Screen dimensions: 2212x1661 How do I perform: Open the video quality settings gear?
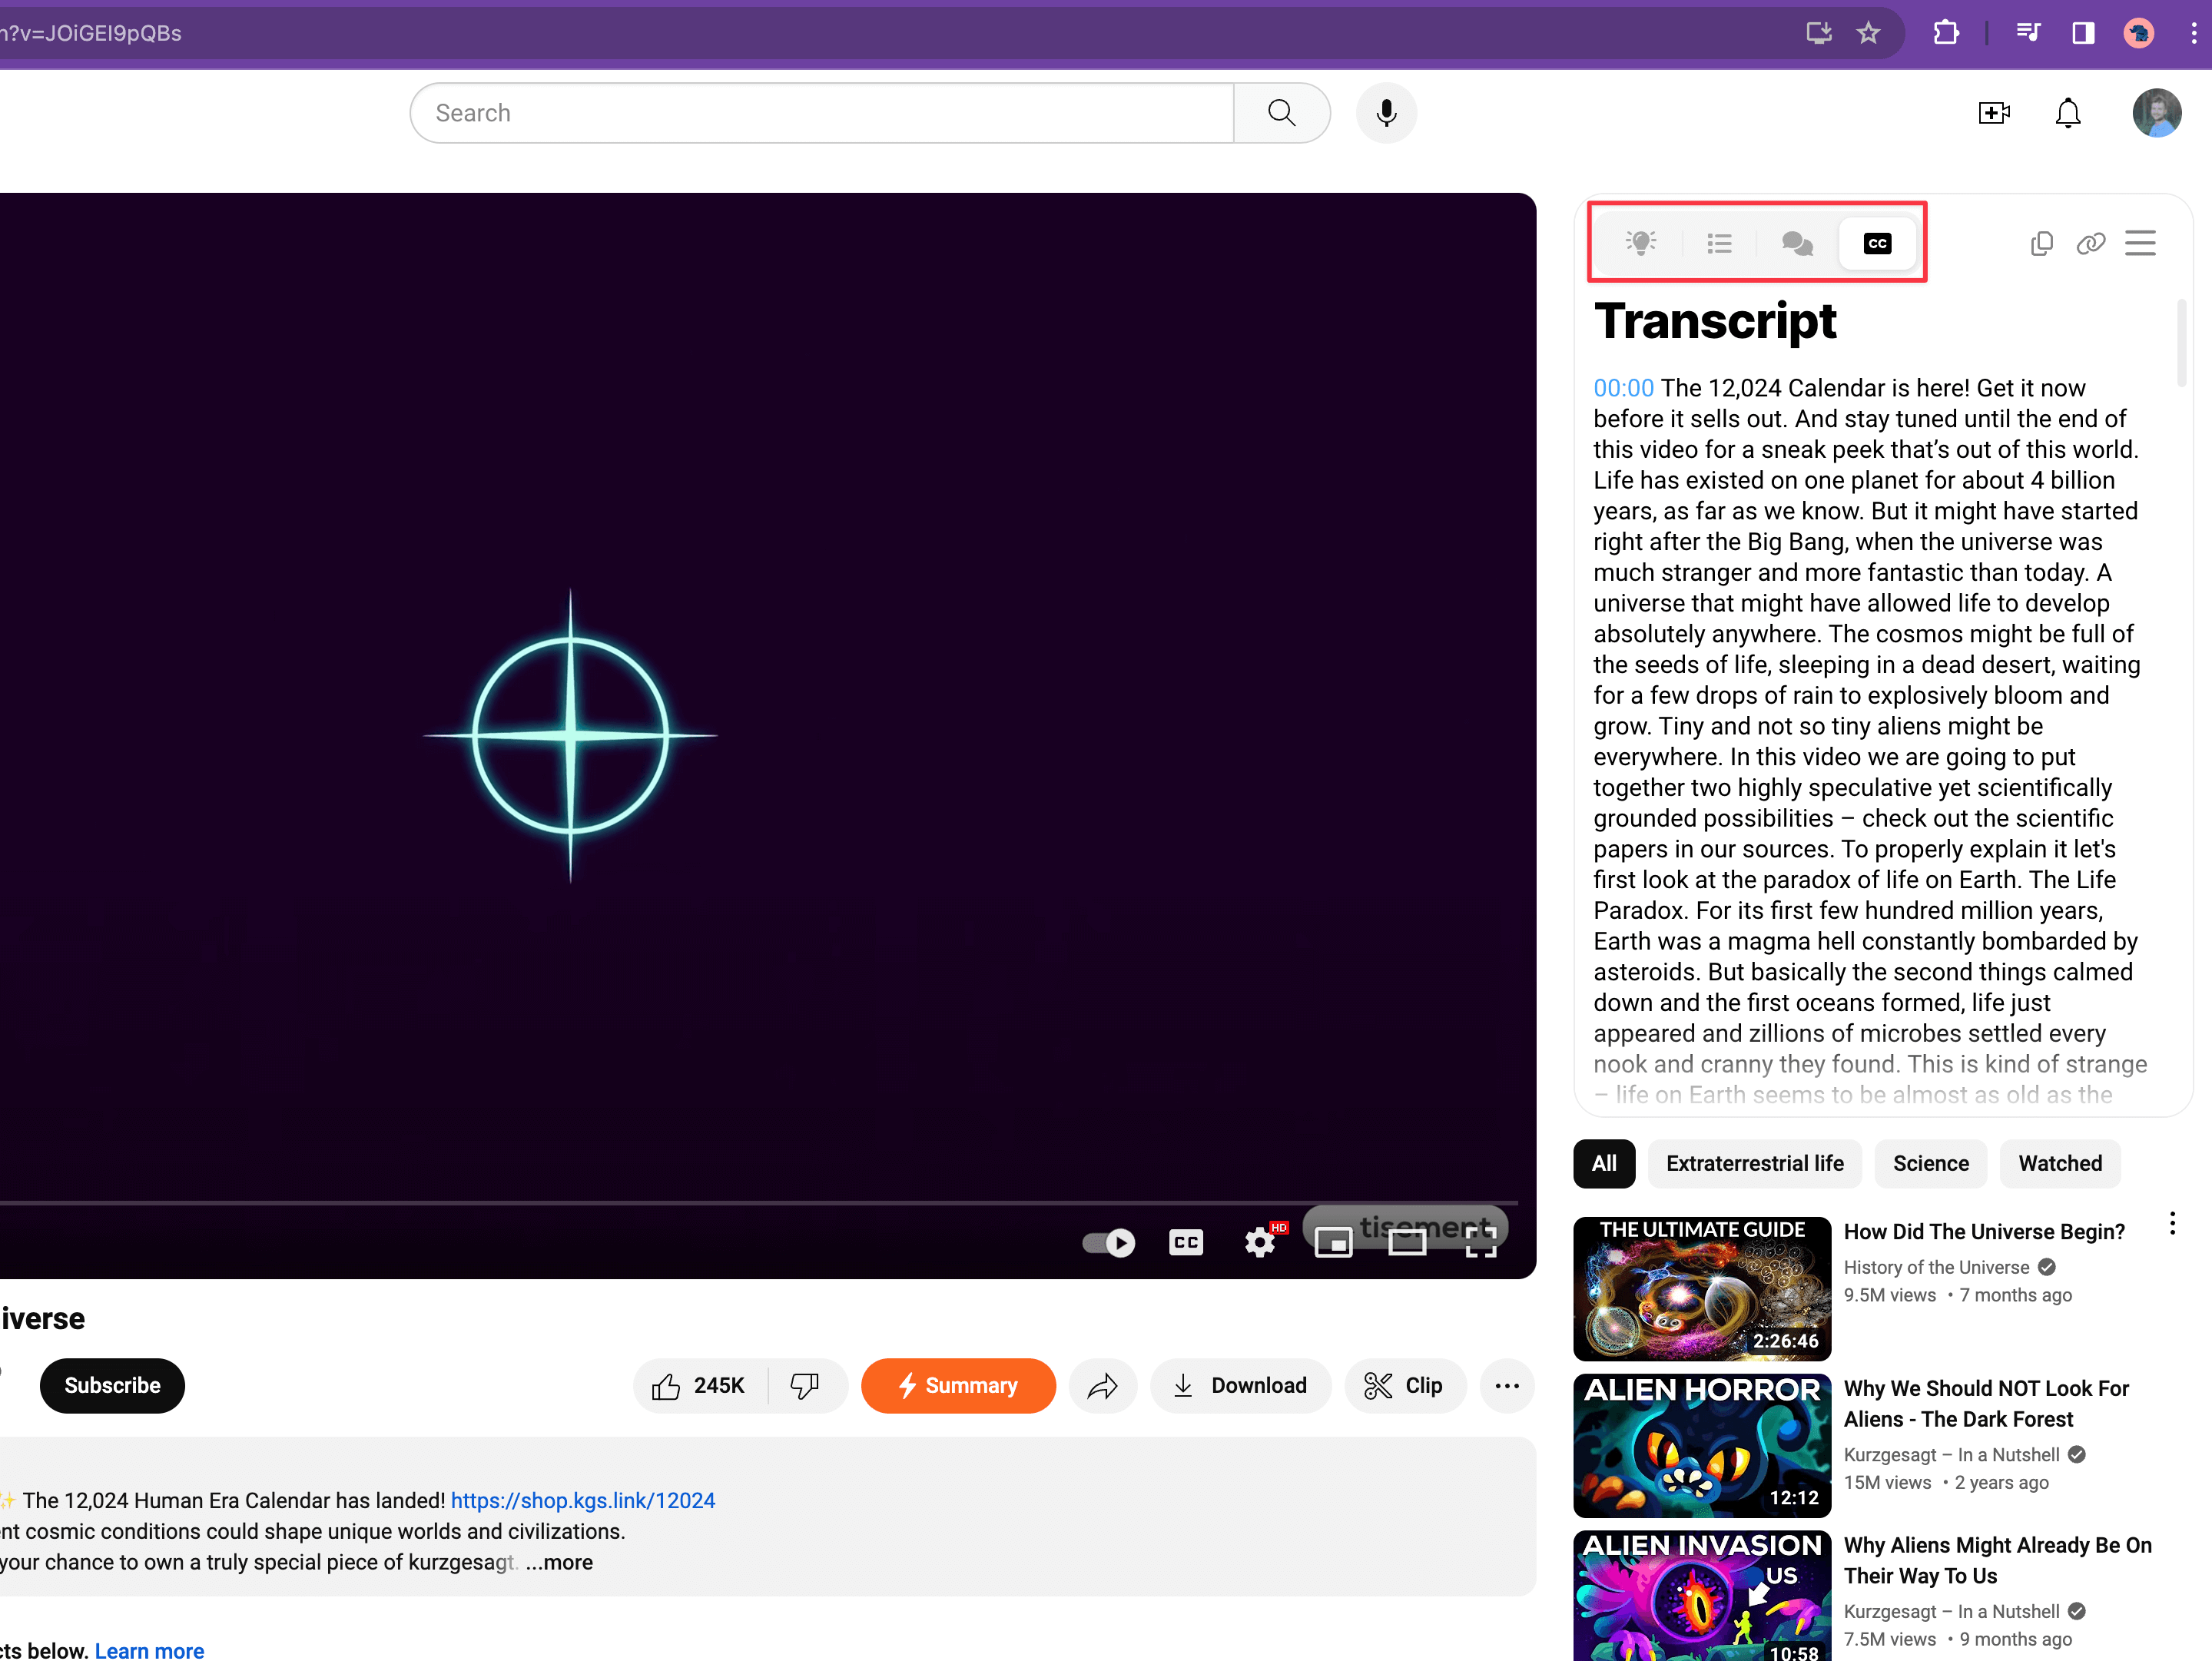[x=1259, y=1242]
